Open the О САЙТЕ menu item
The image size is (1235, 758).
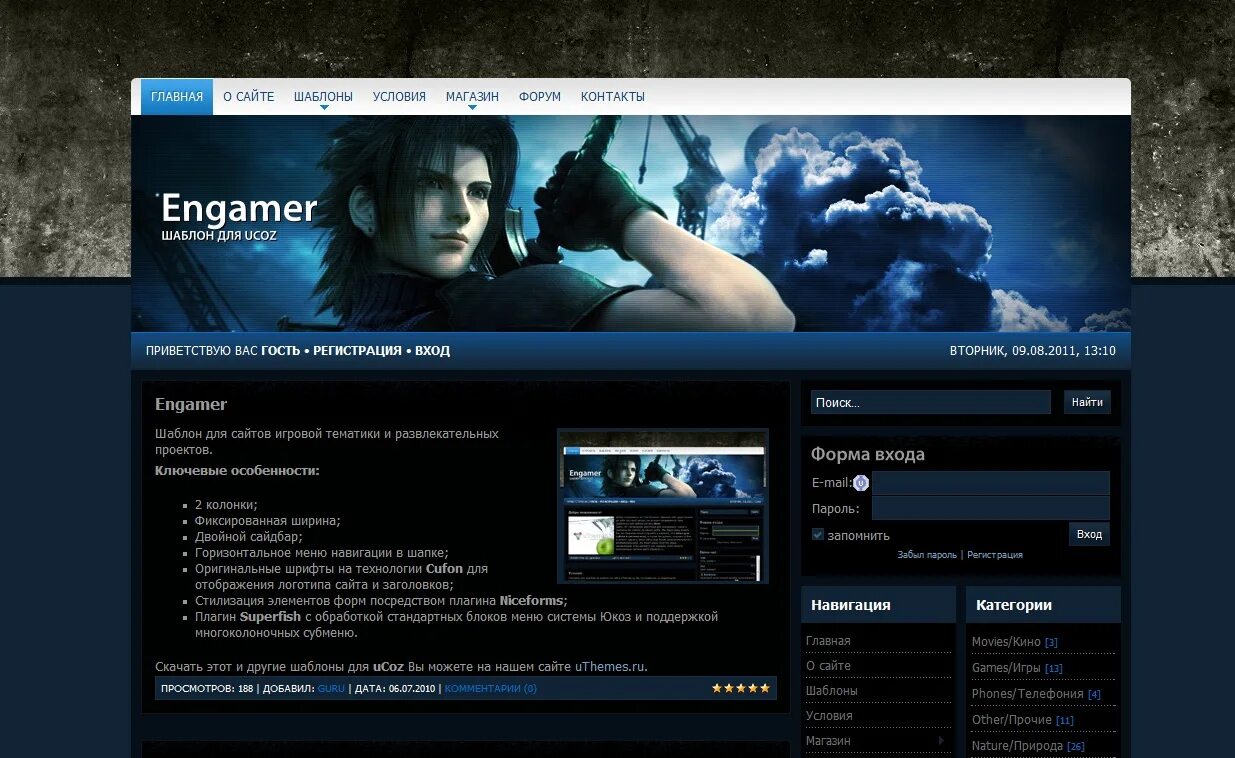[248, 97]
